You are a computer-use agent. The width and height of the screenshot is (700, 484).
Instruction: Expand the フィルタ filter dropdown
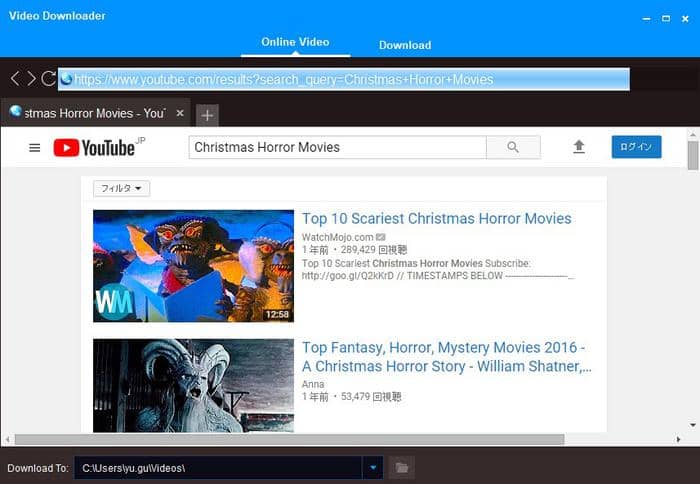(121, 188)
